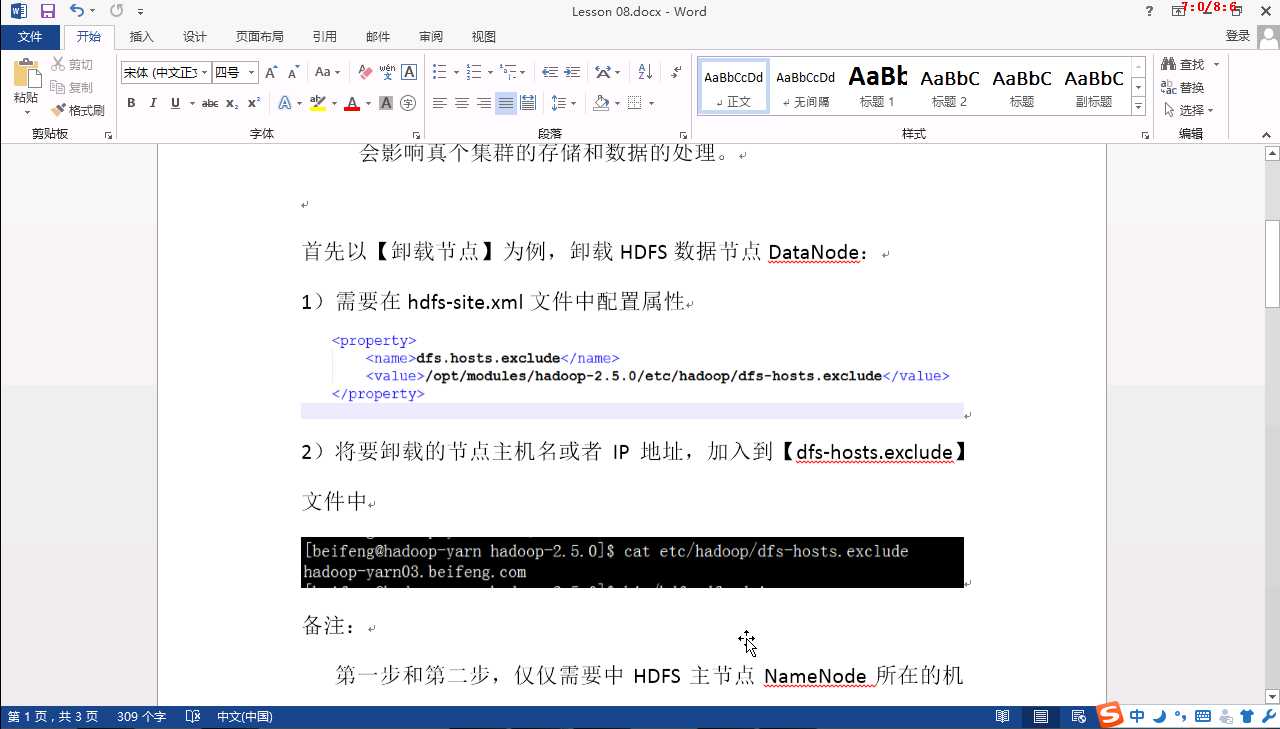Click the Clear Formatting eraser icon

tap(365, 72)
